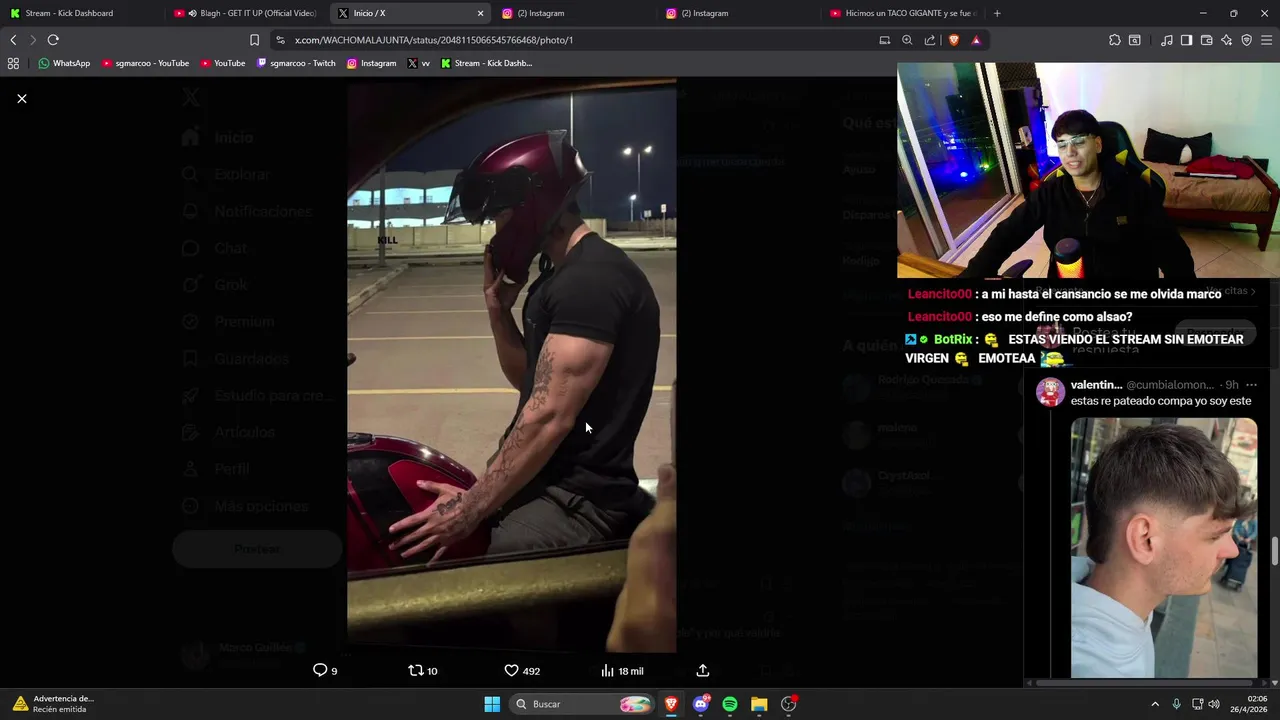Image resolution: width=1280 pixels, height=720 pixels.
Task: Open Brave Rewards triangle icon
Action: coord(976,40)
